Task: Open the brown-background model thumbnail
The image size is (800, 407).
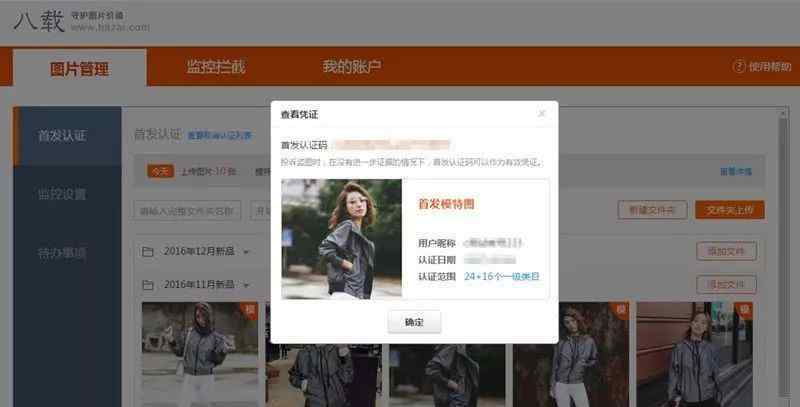Action: click(571, 354)
